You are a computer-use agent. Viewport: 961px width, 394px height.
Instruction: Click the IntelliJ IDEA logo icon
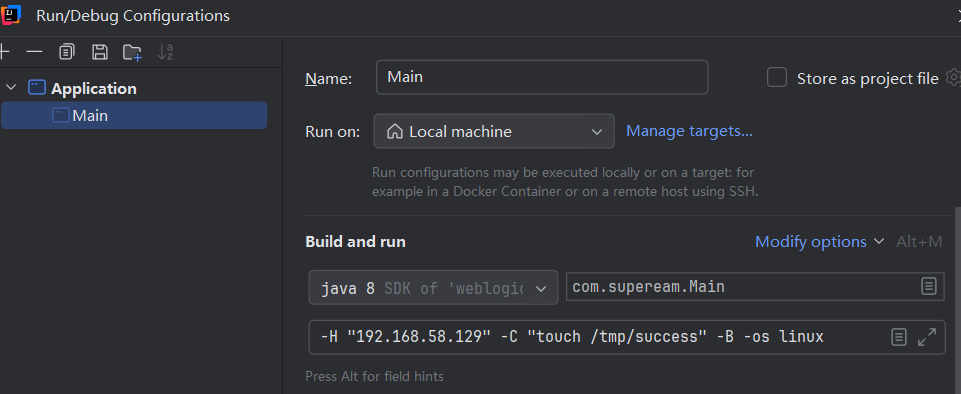click(11, 14)
